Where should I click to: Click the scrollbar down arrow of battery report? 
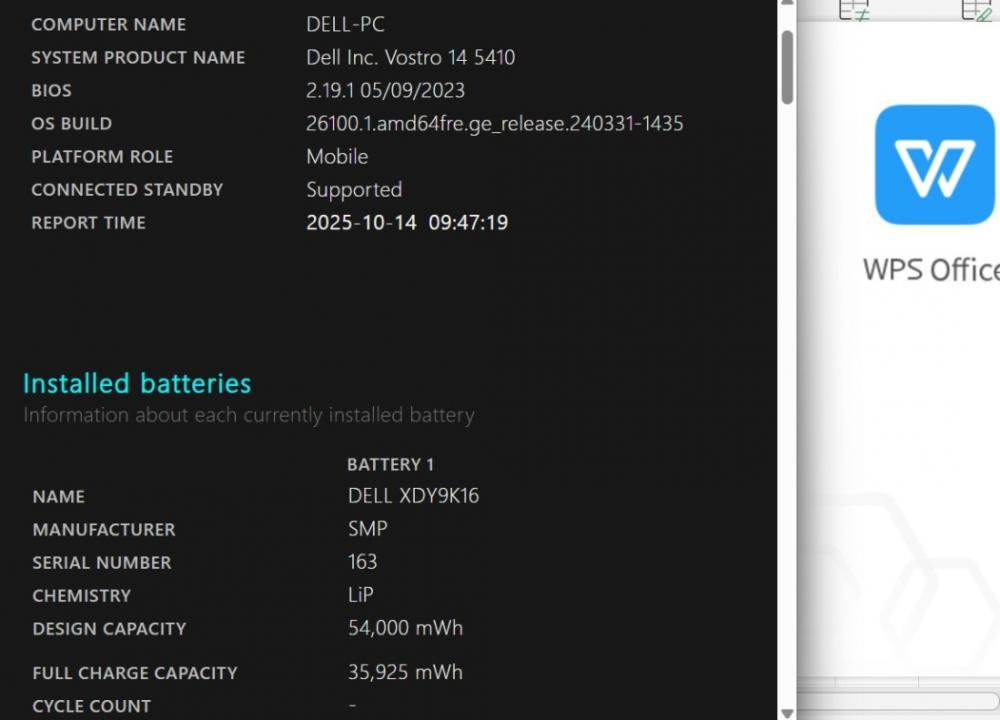point(787,714)
